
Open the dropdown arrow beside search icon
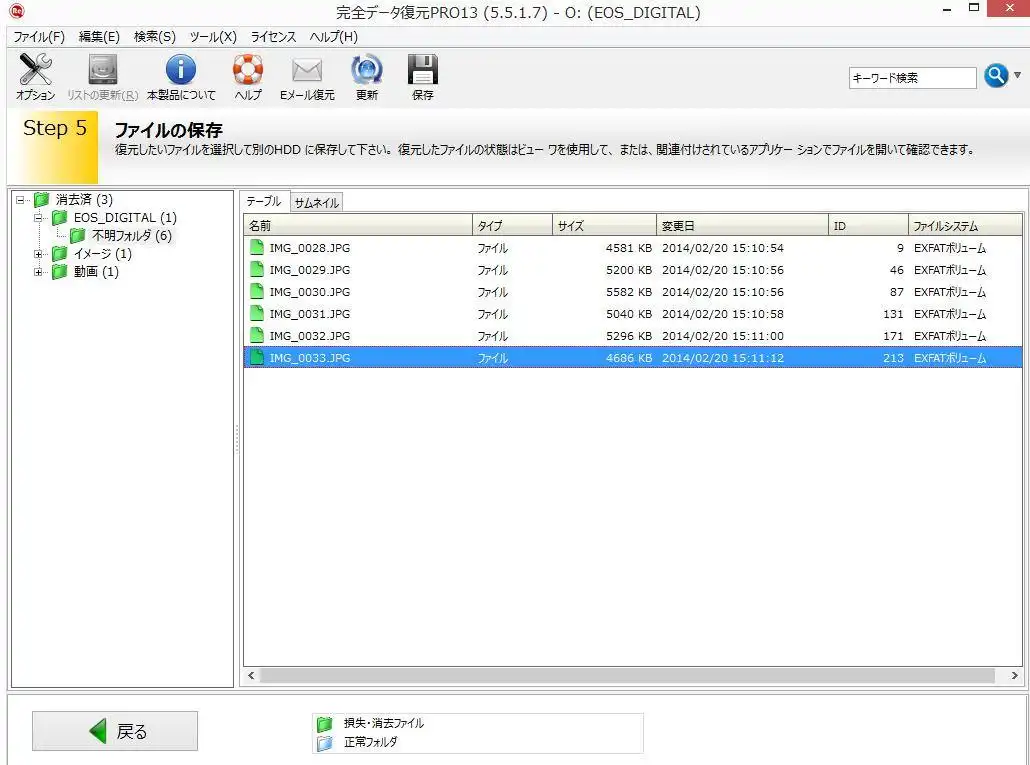(1018, 75)
